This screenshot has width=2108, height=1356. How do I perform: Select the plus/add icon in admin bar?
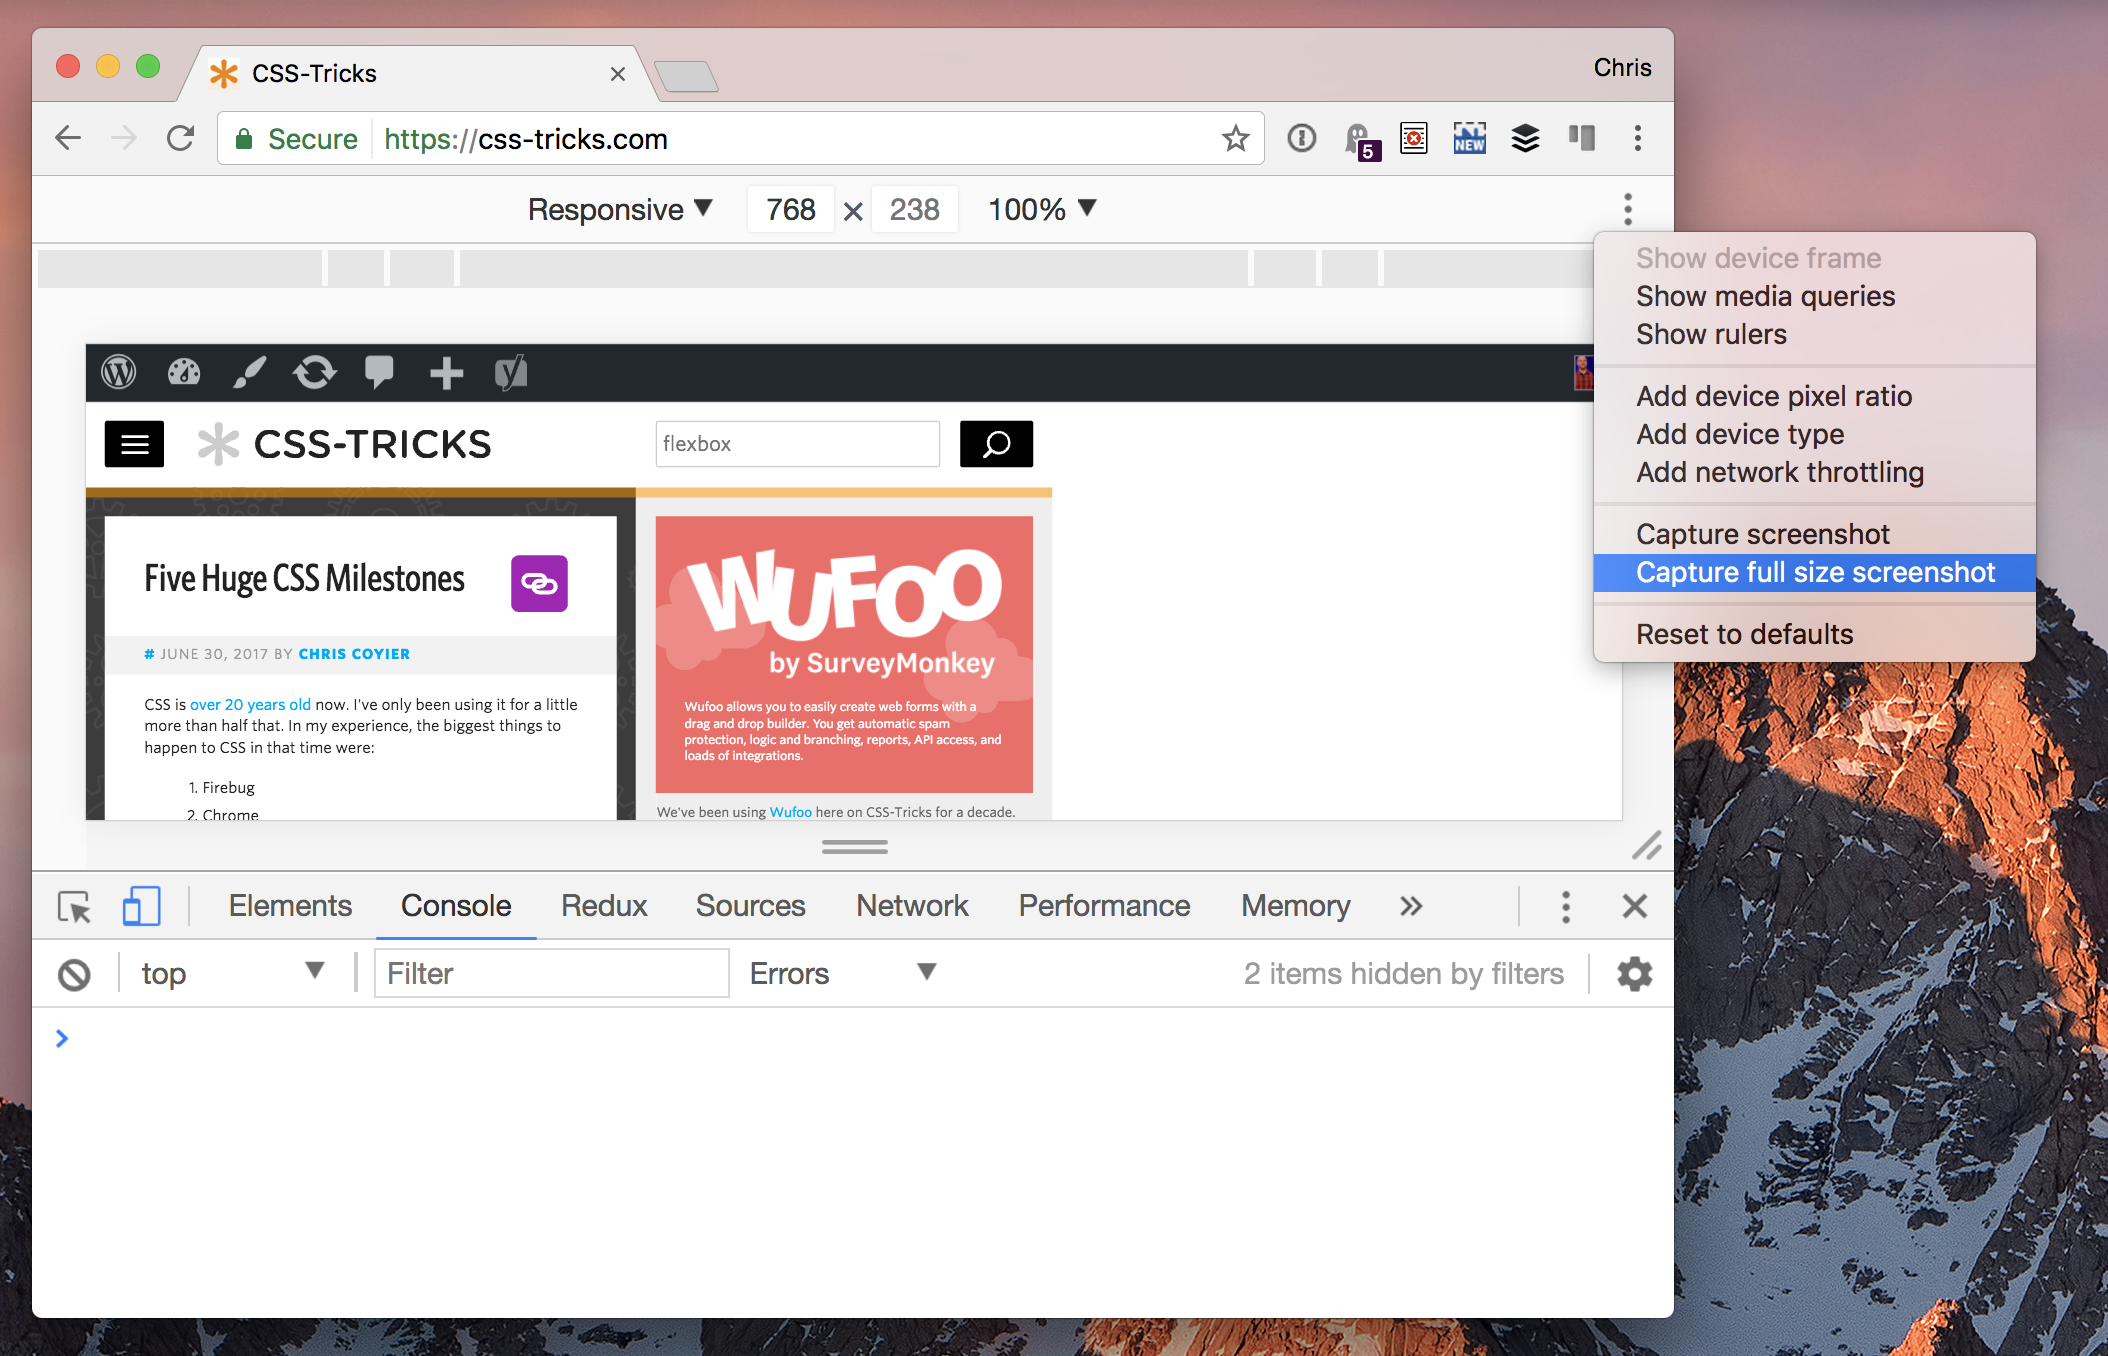point(446,376)
